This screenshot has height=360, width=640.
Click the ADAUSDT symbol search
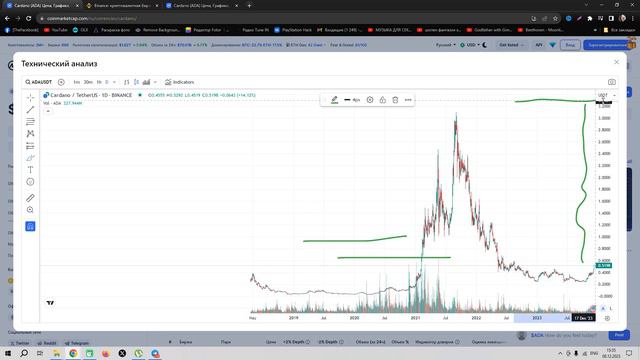pyautogui.click(x=39, y=82)
